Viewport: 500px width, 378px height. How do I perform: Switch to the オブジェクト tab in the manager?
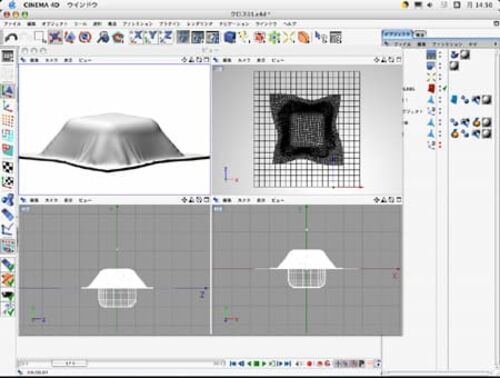click(x=397, y=34)
